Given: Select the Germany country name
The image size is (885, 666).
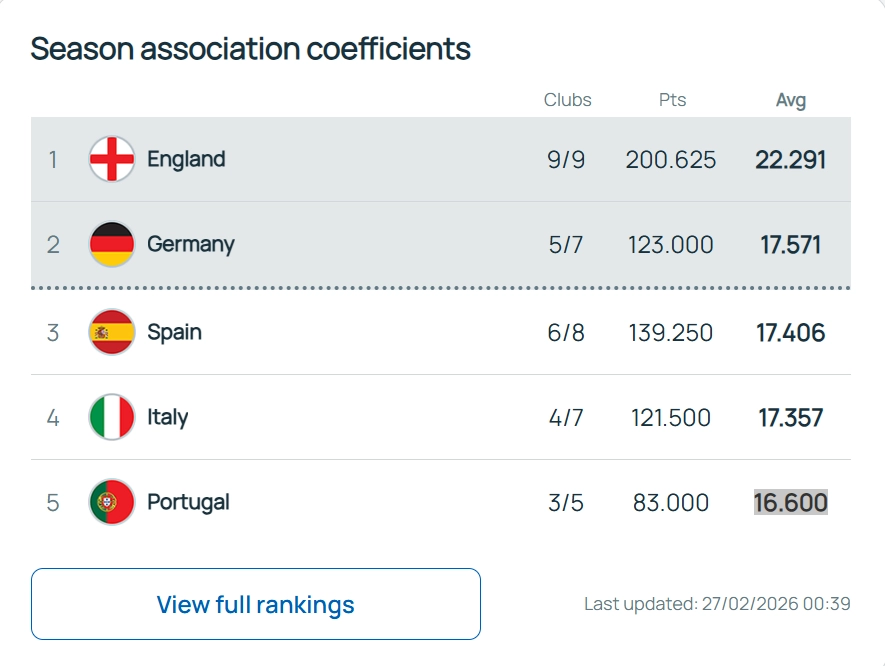Looking at the screenshot, I should coord(190,244).
